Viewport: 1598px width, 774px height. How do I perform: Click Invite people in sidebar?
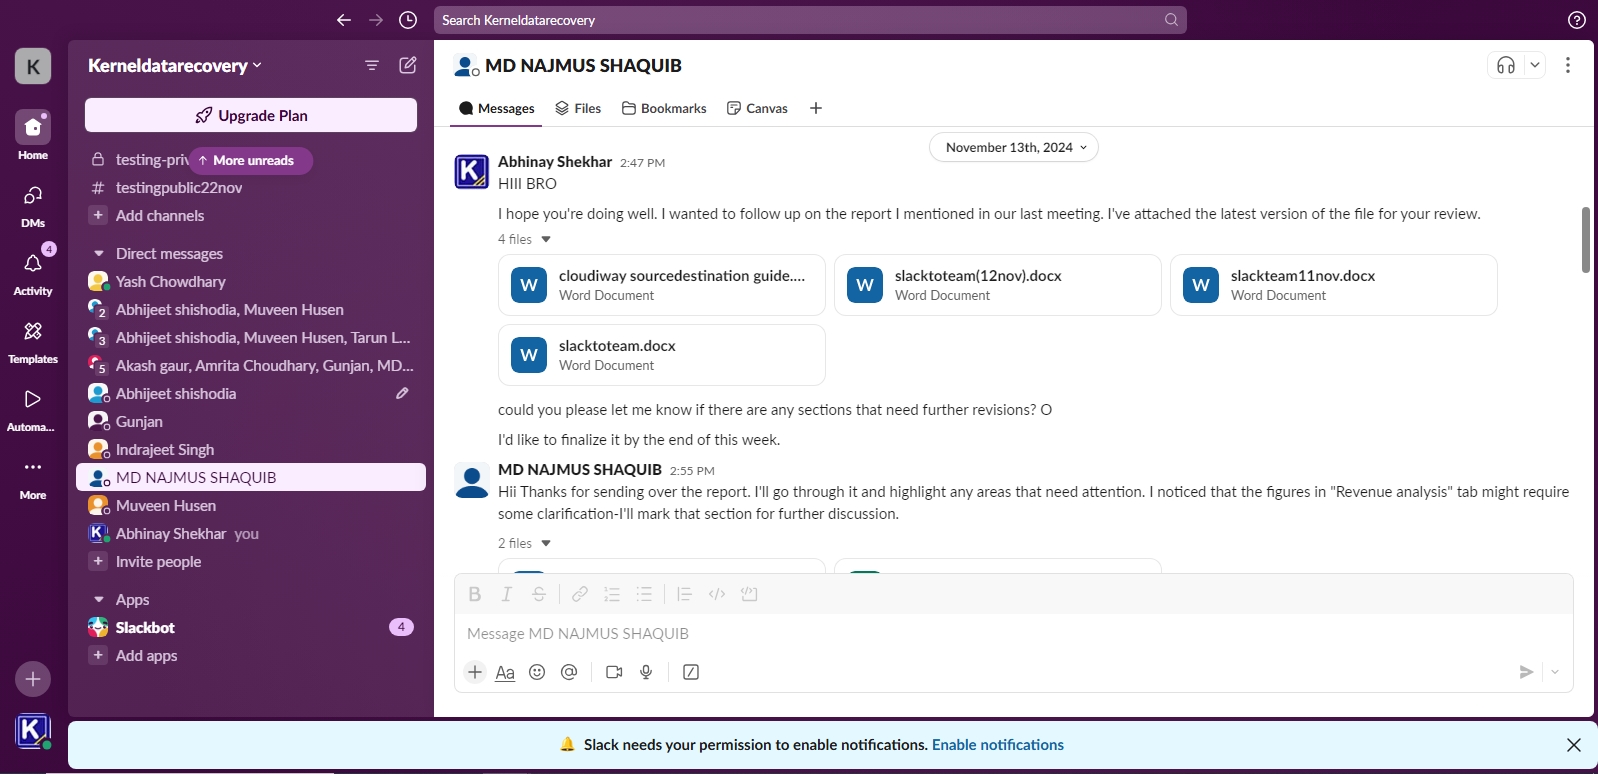click(158, 562)
